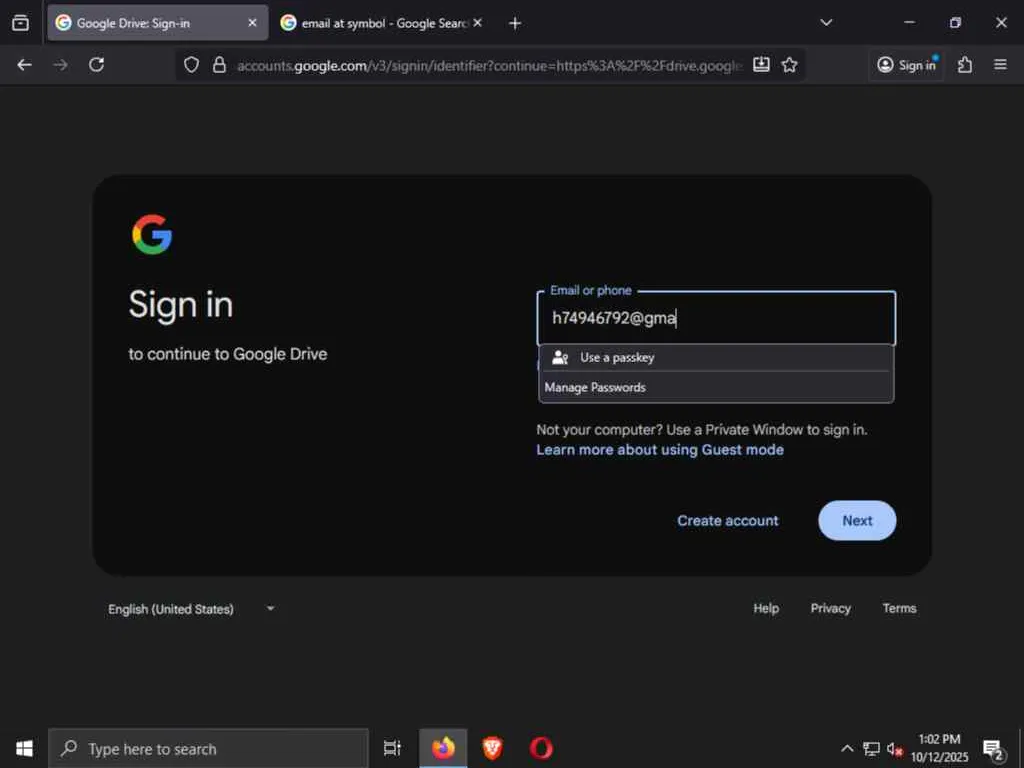Open a new browser tab
Viewport: 1024px width, 768px height.
pyautogui.click(x=515, y=24)
